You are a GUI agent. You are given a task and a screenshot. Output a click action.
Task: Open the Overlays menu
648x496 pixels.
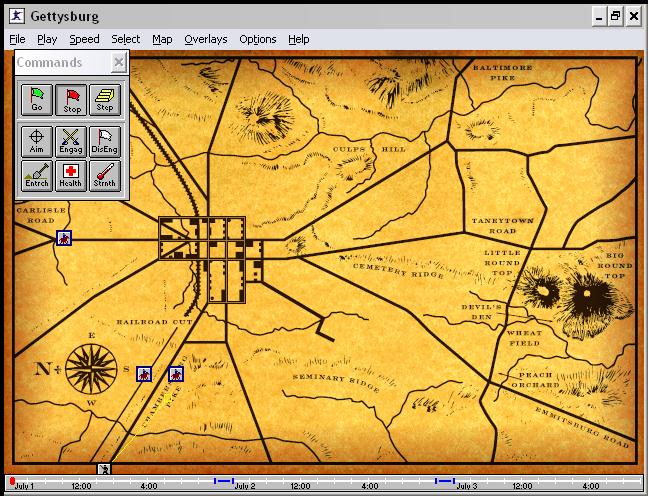pyautogui.click(x=206, y=39)
